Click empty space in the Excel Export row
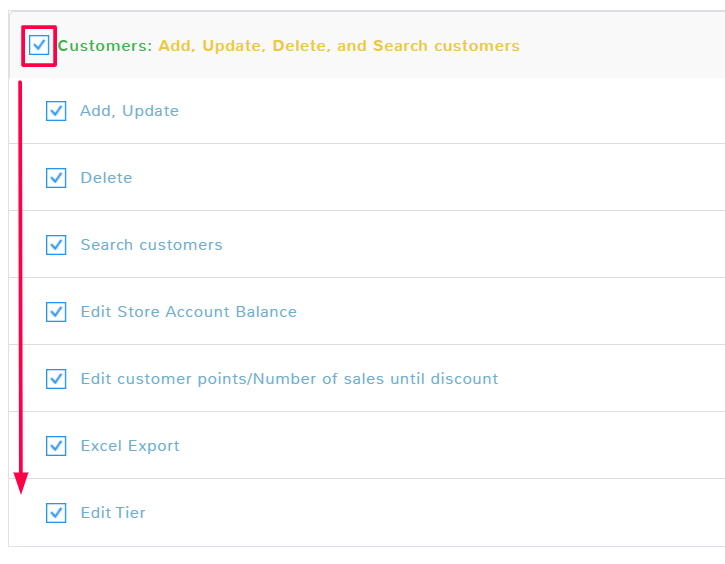This screenshot has height=564, width=725. click(450, 446)
